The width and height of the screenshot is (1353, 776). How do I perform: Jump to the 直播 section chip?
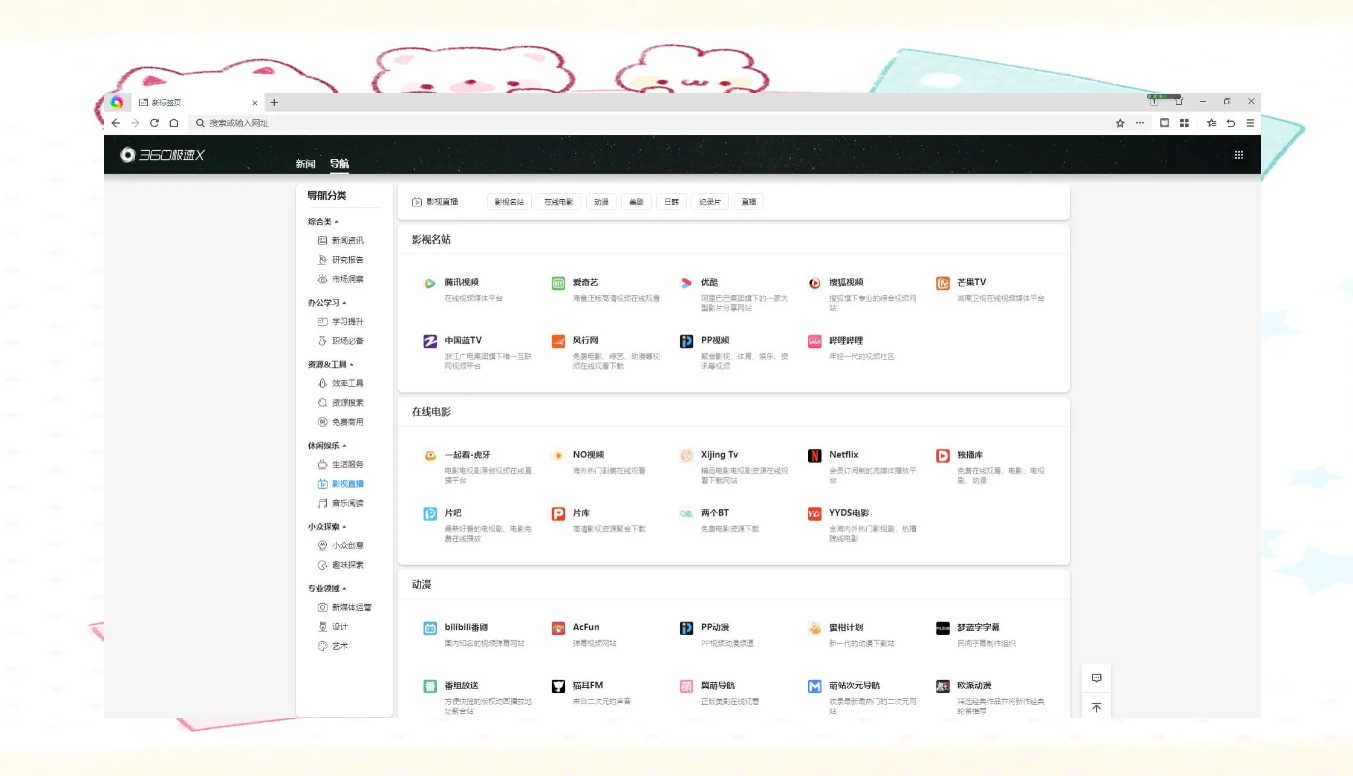[x=749, y=202]
